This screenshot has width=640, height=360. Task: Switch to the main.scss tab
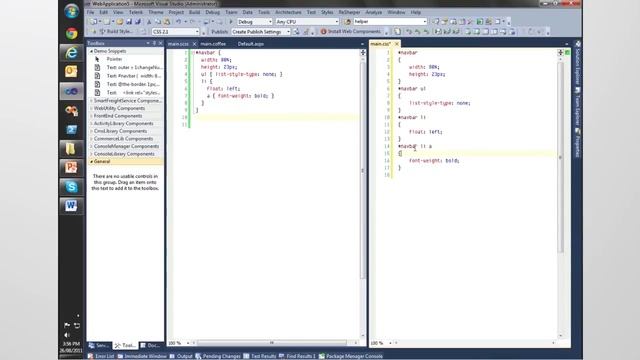178,44
